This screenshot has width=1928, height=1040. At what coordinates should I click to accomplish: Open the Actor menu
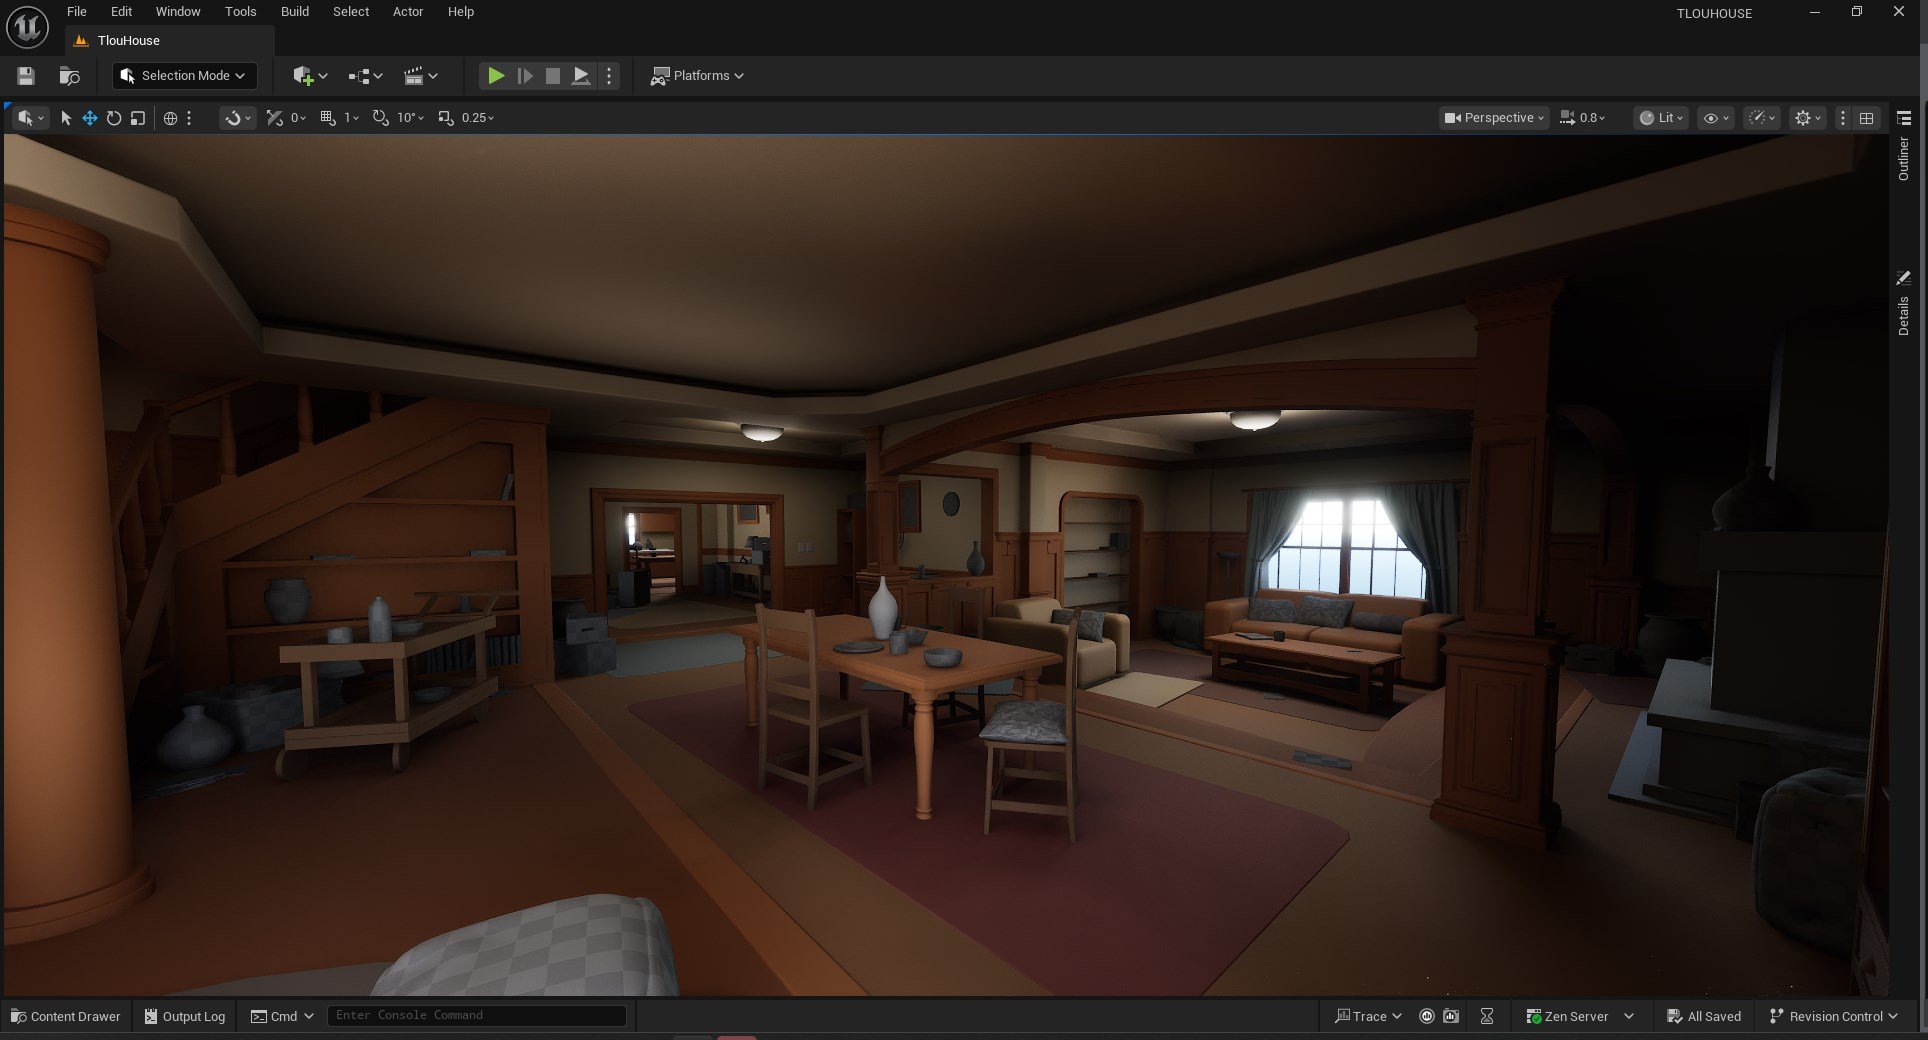(x=408, y=12)
